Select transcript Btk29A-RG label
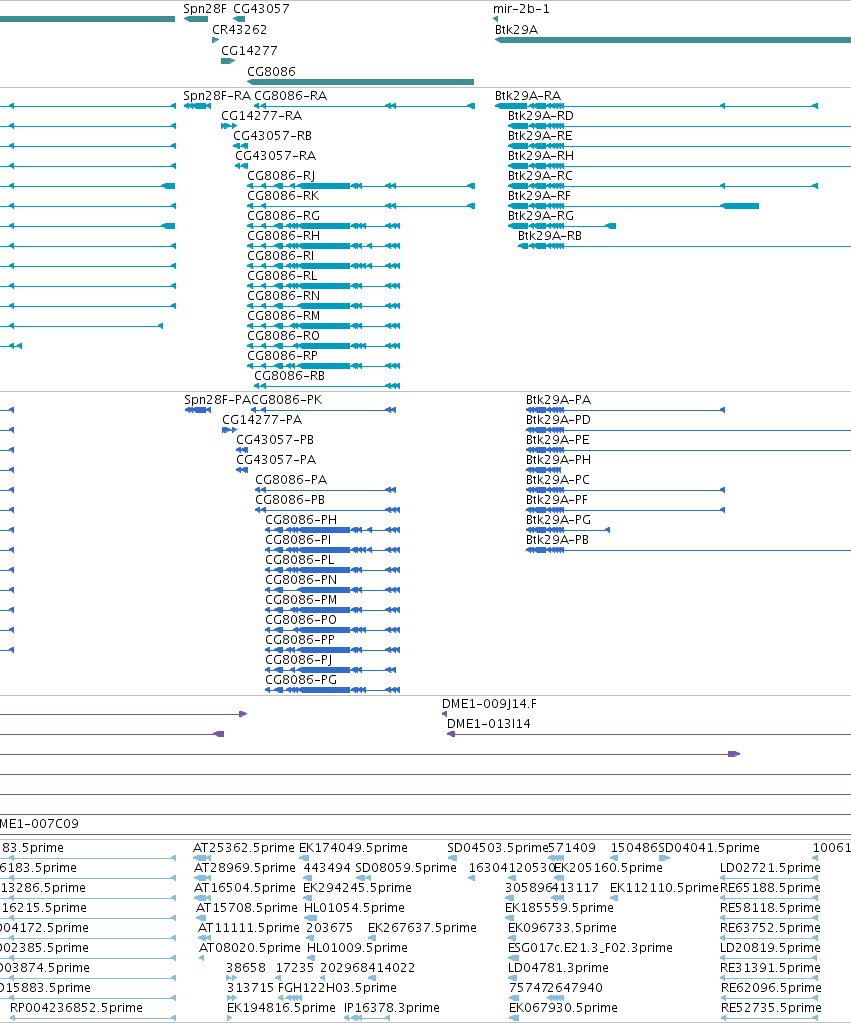The width and height of the screenshot is (851, 1023). [x=541, y=215]
